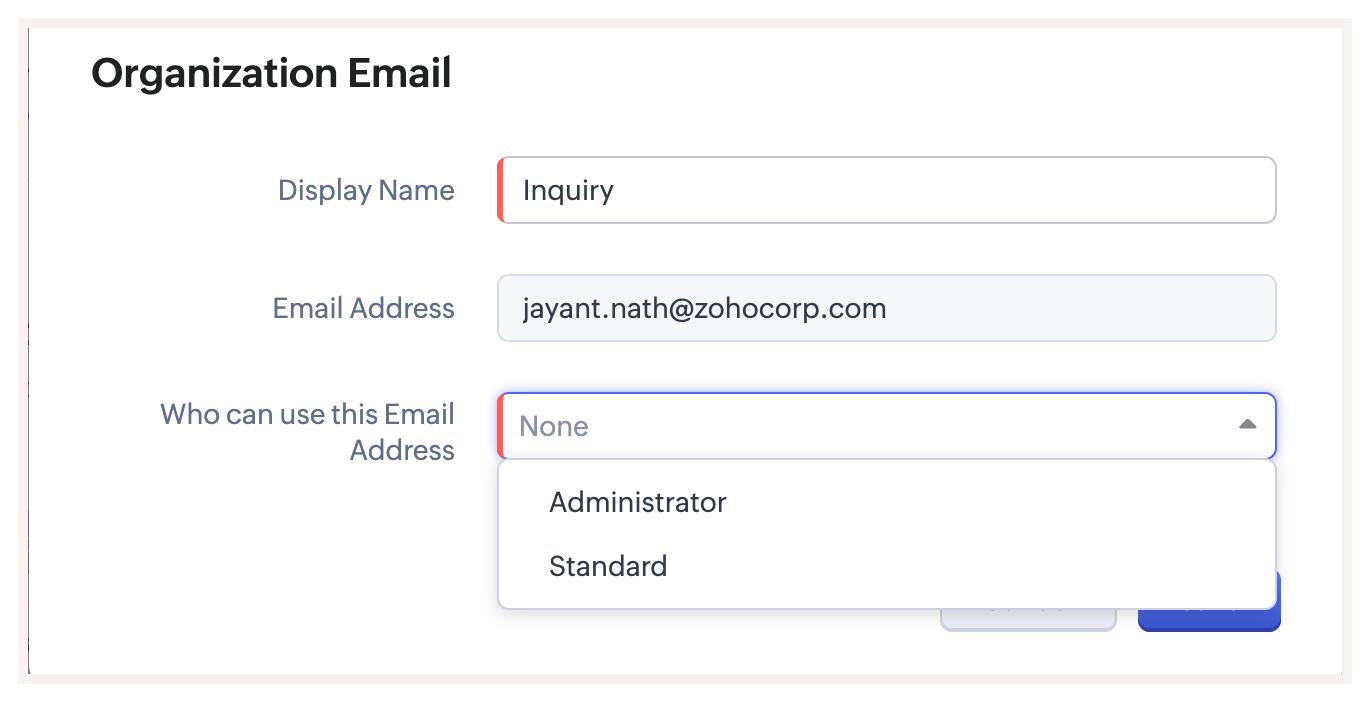Click the 'Organization Email' heading
The height and width of the screenshot is (702, 1370).
[x=271, y=74]
